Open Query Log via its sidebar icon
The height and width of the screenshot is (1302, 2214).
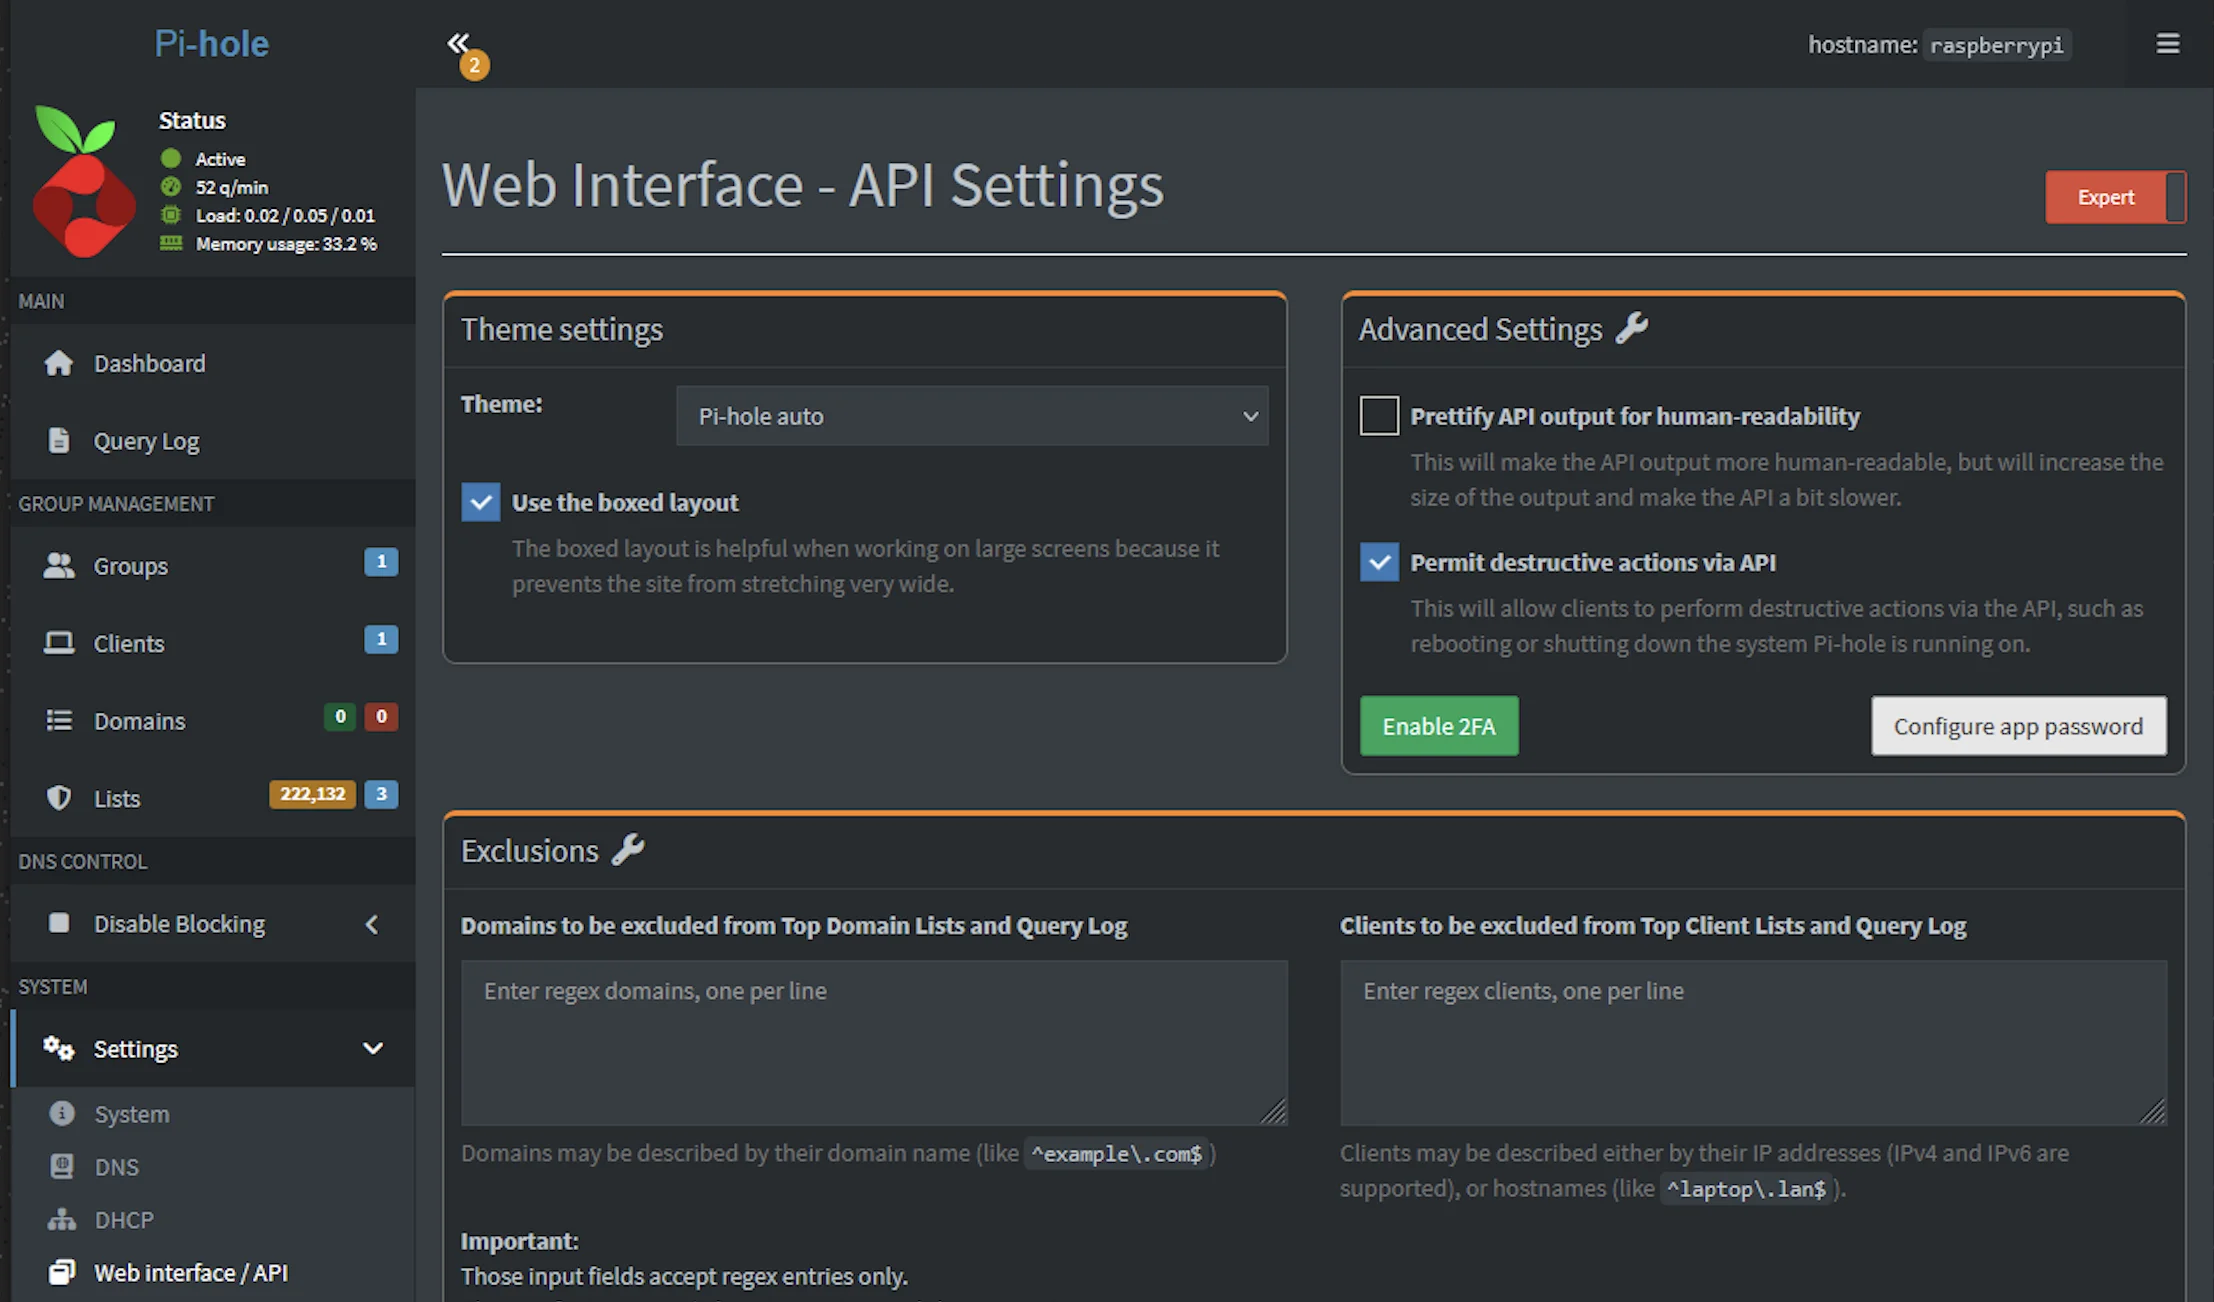(60, 440)
